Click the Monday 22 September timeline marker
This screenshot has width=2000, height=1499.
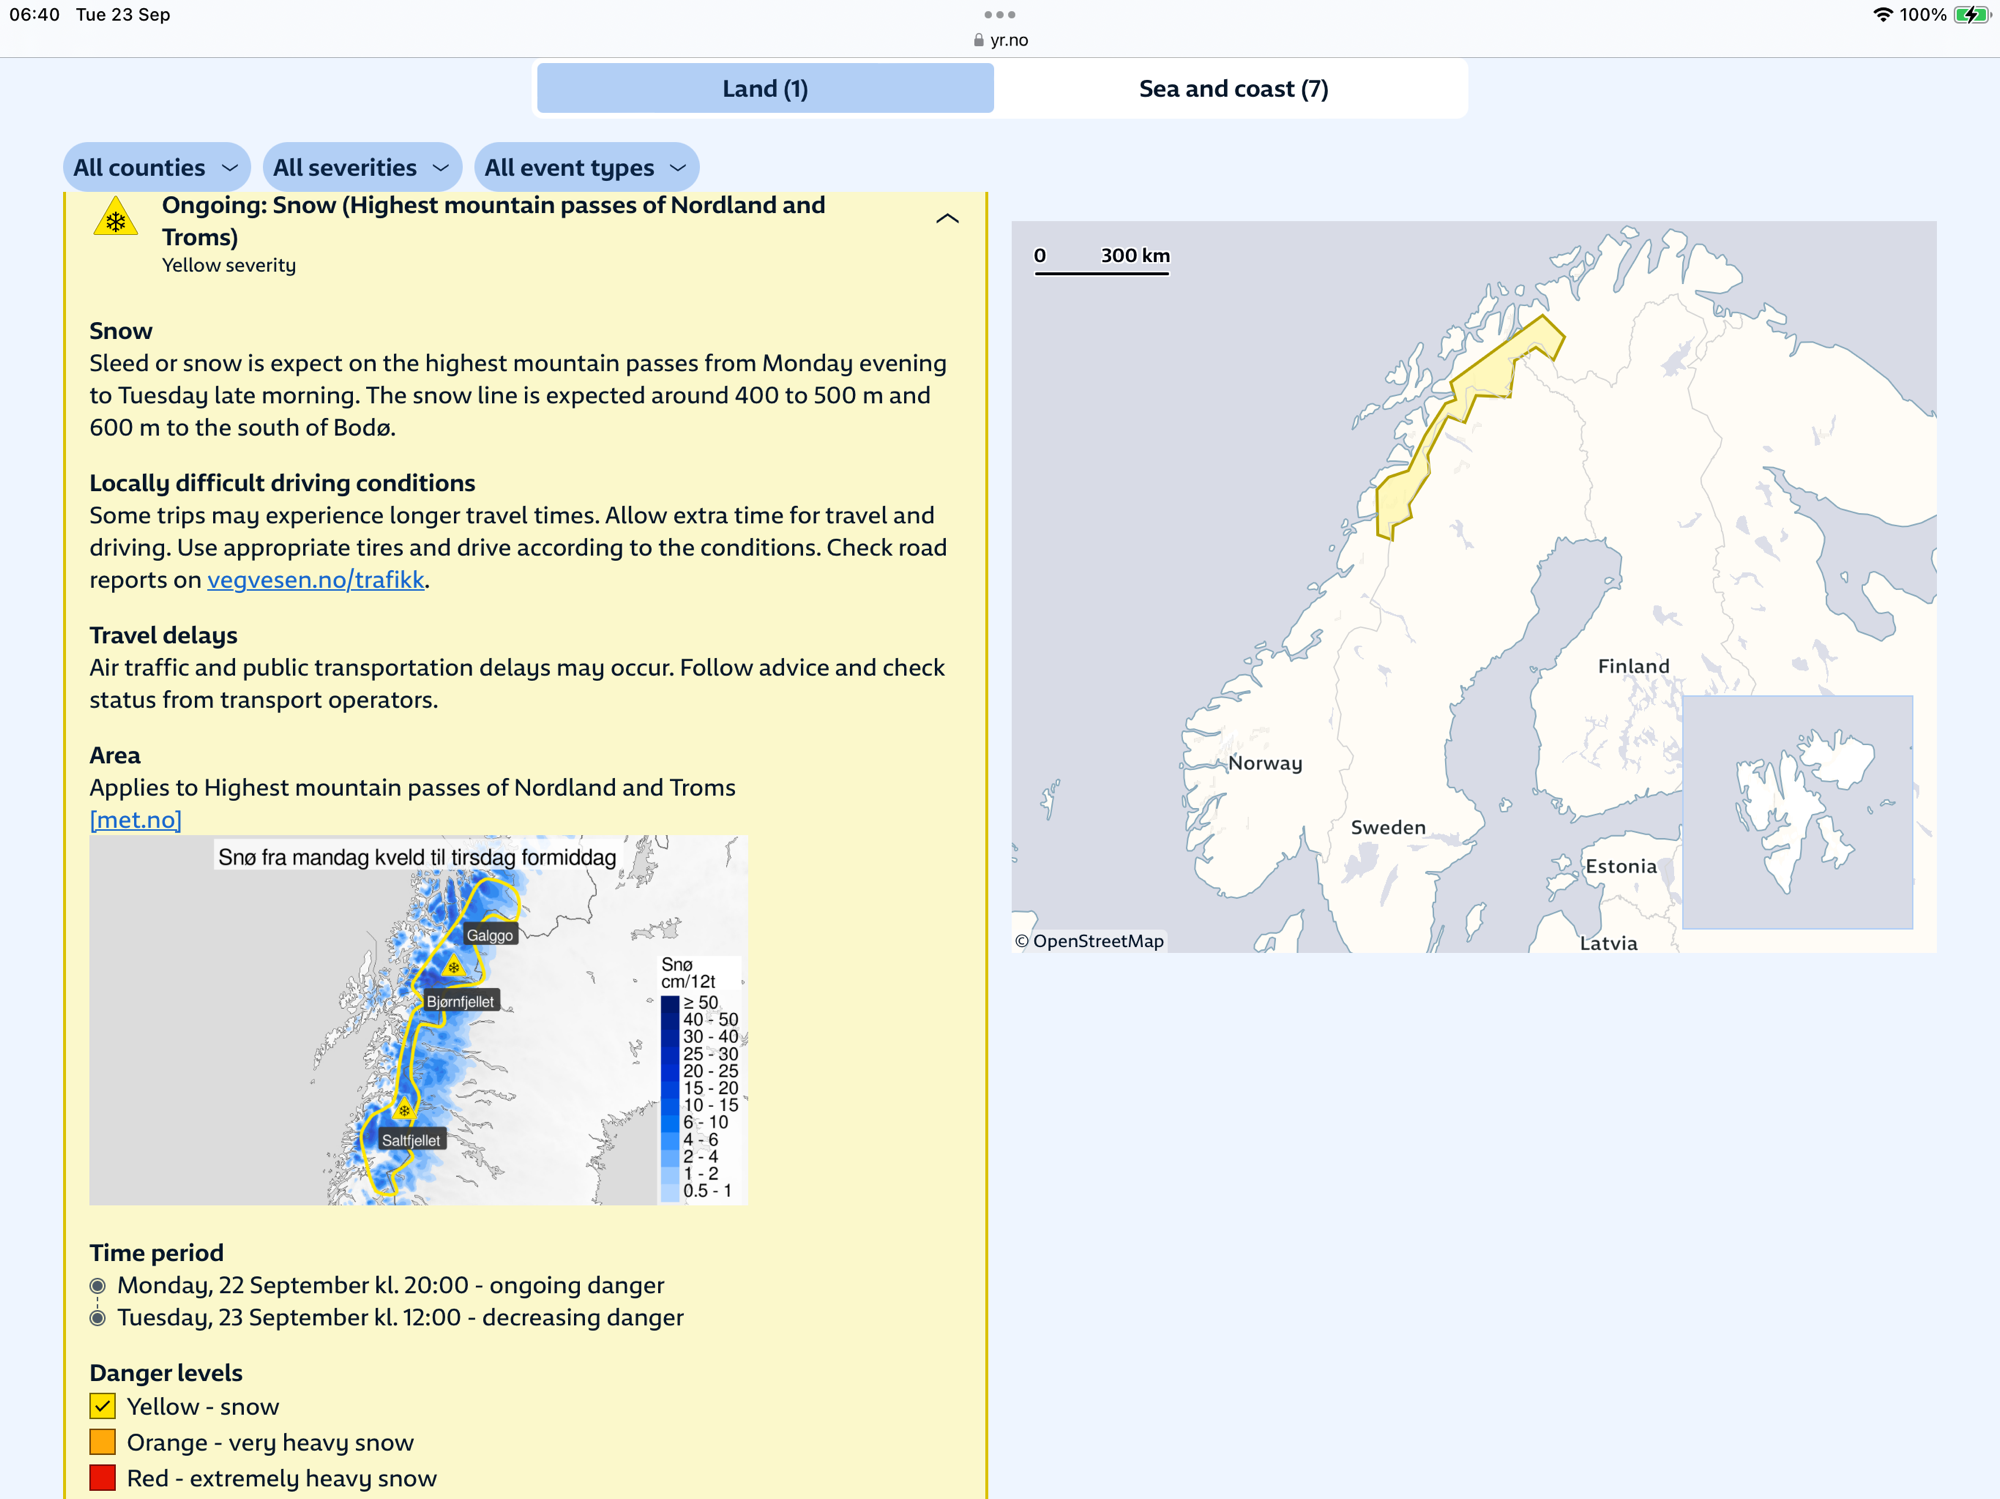[x=97, y=1285]
